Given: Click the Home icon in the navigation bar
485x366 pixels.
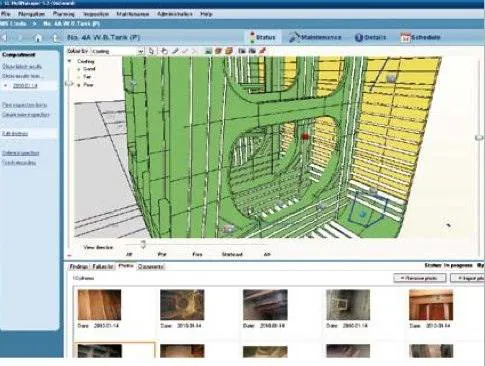Looking at the screenshot, I should (x=38, y=38).
